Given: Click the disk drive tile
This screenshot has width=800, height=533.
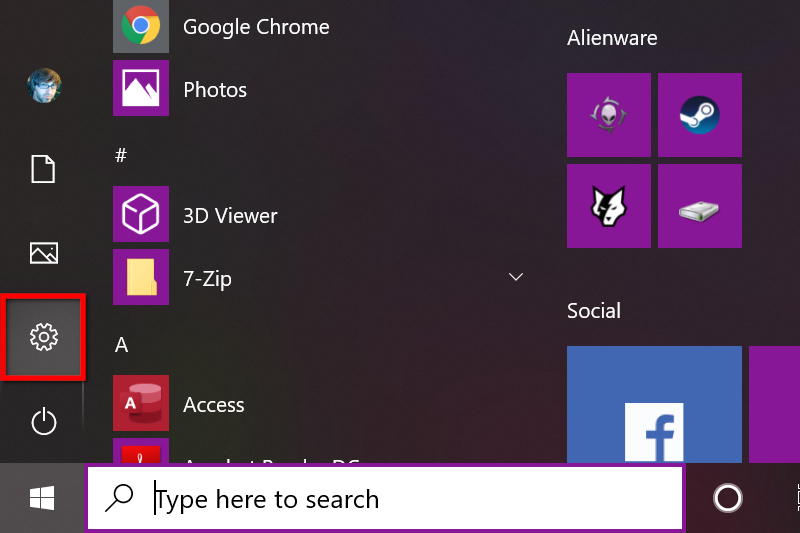Looking at the screenshot, I should (700, 206).
